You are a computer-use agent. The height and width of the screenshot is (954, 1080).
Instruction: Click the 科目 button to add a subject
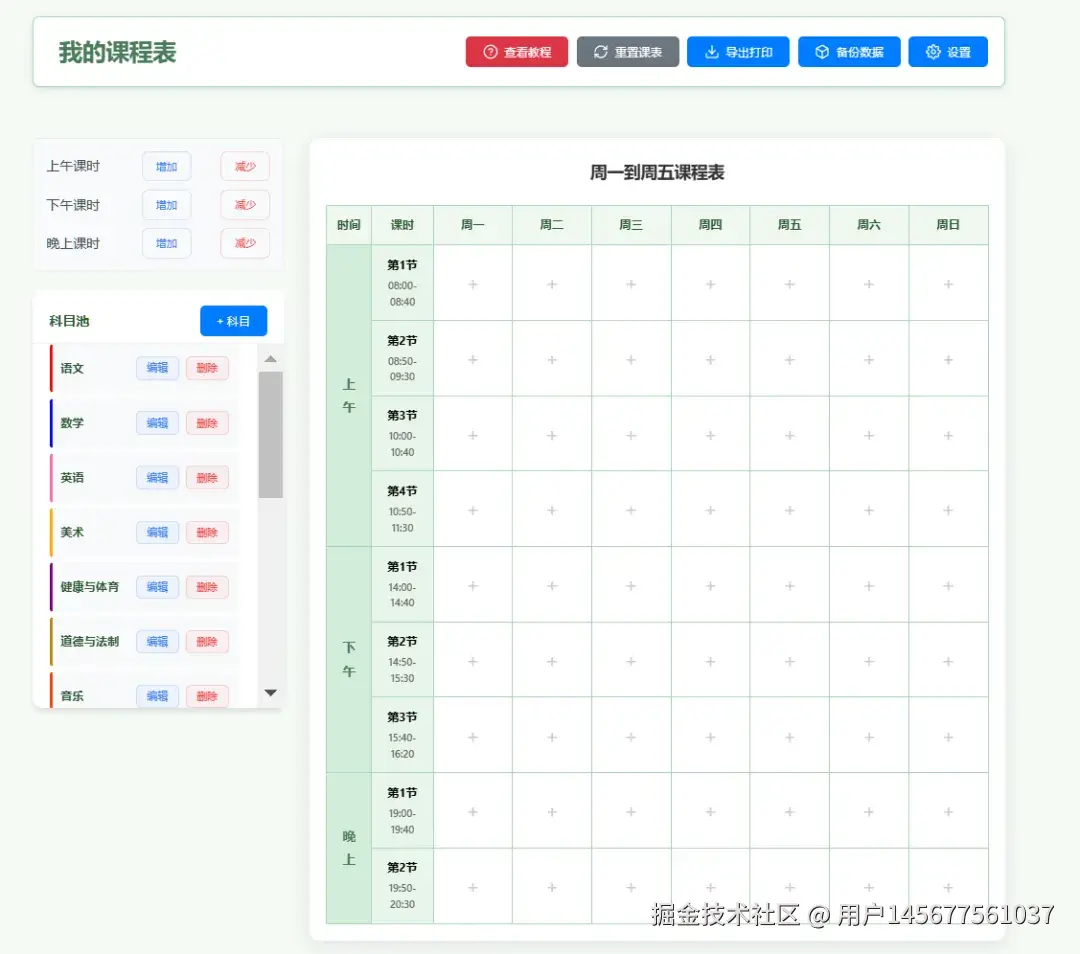[233, 321]
